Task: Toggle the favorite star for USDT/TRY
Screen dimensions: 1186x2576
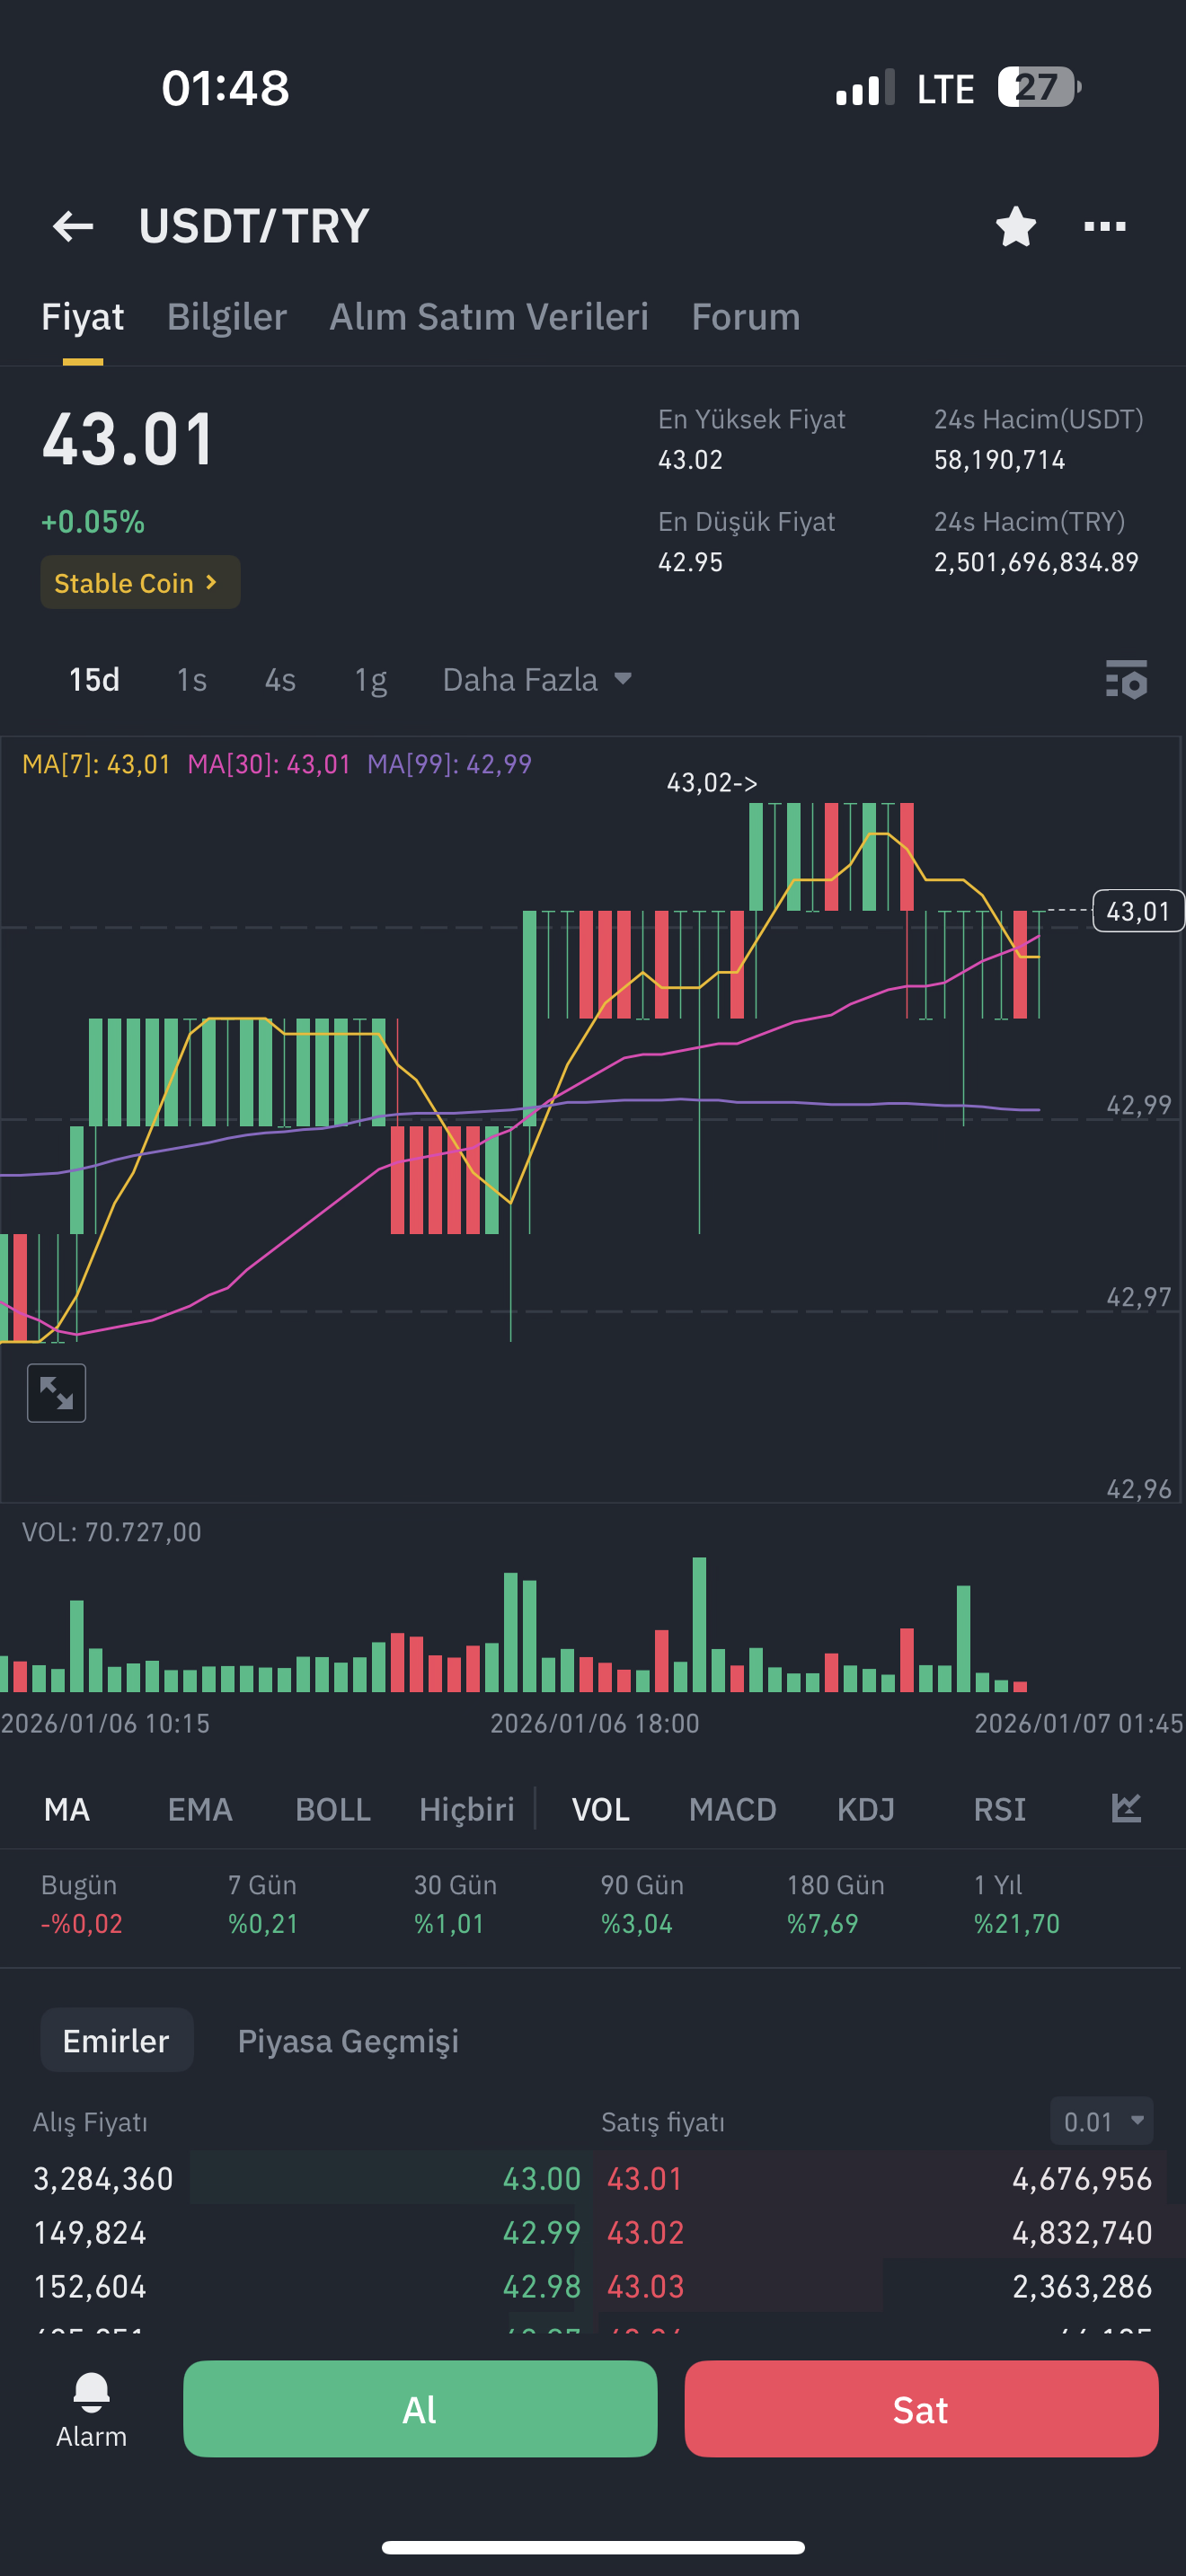Action: 1015,226
